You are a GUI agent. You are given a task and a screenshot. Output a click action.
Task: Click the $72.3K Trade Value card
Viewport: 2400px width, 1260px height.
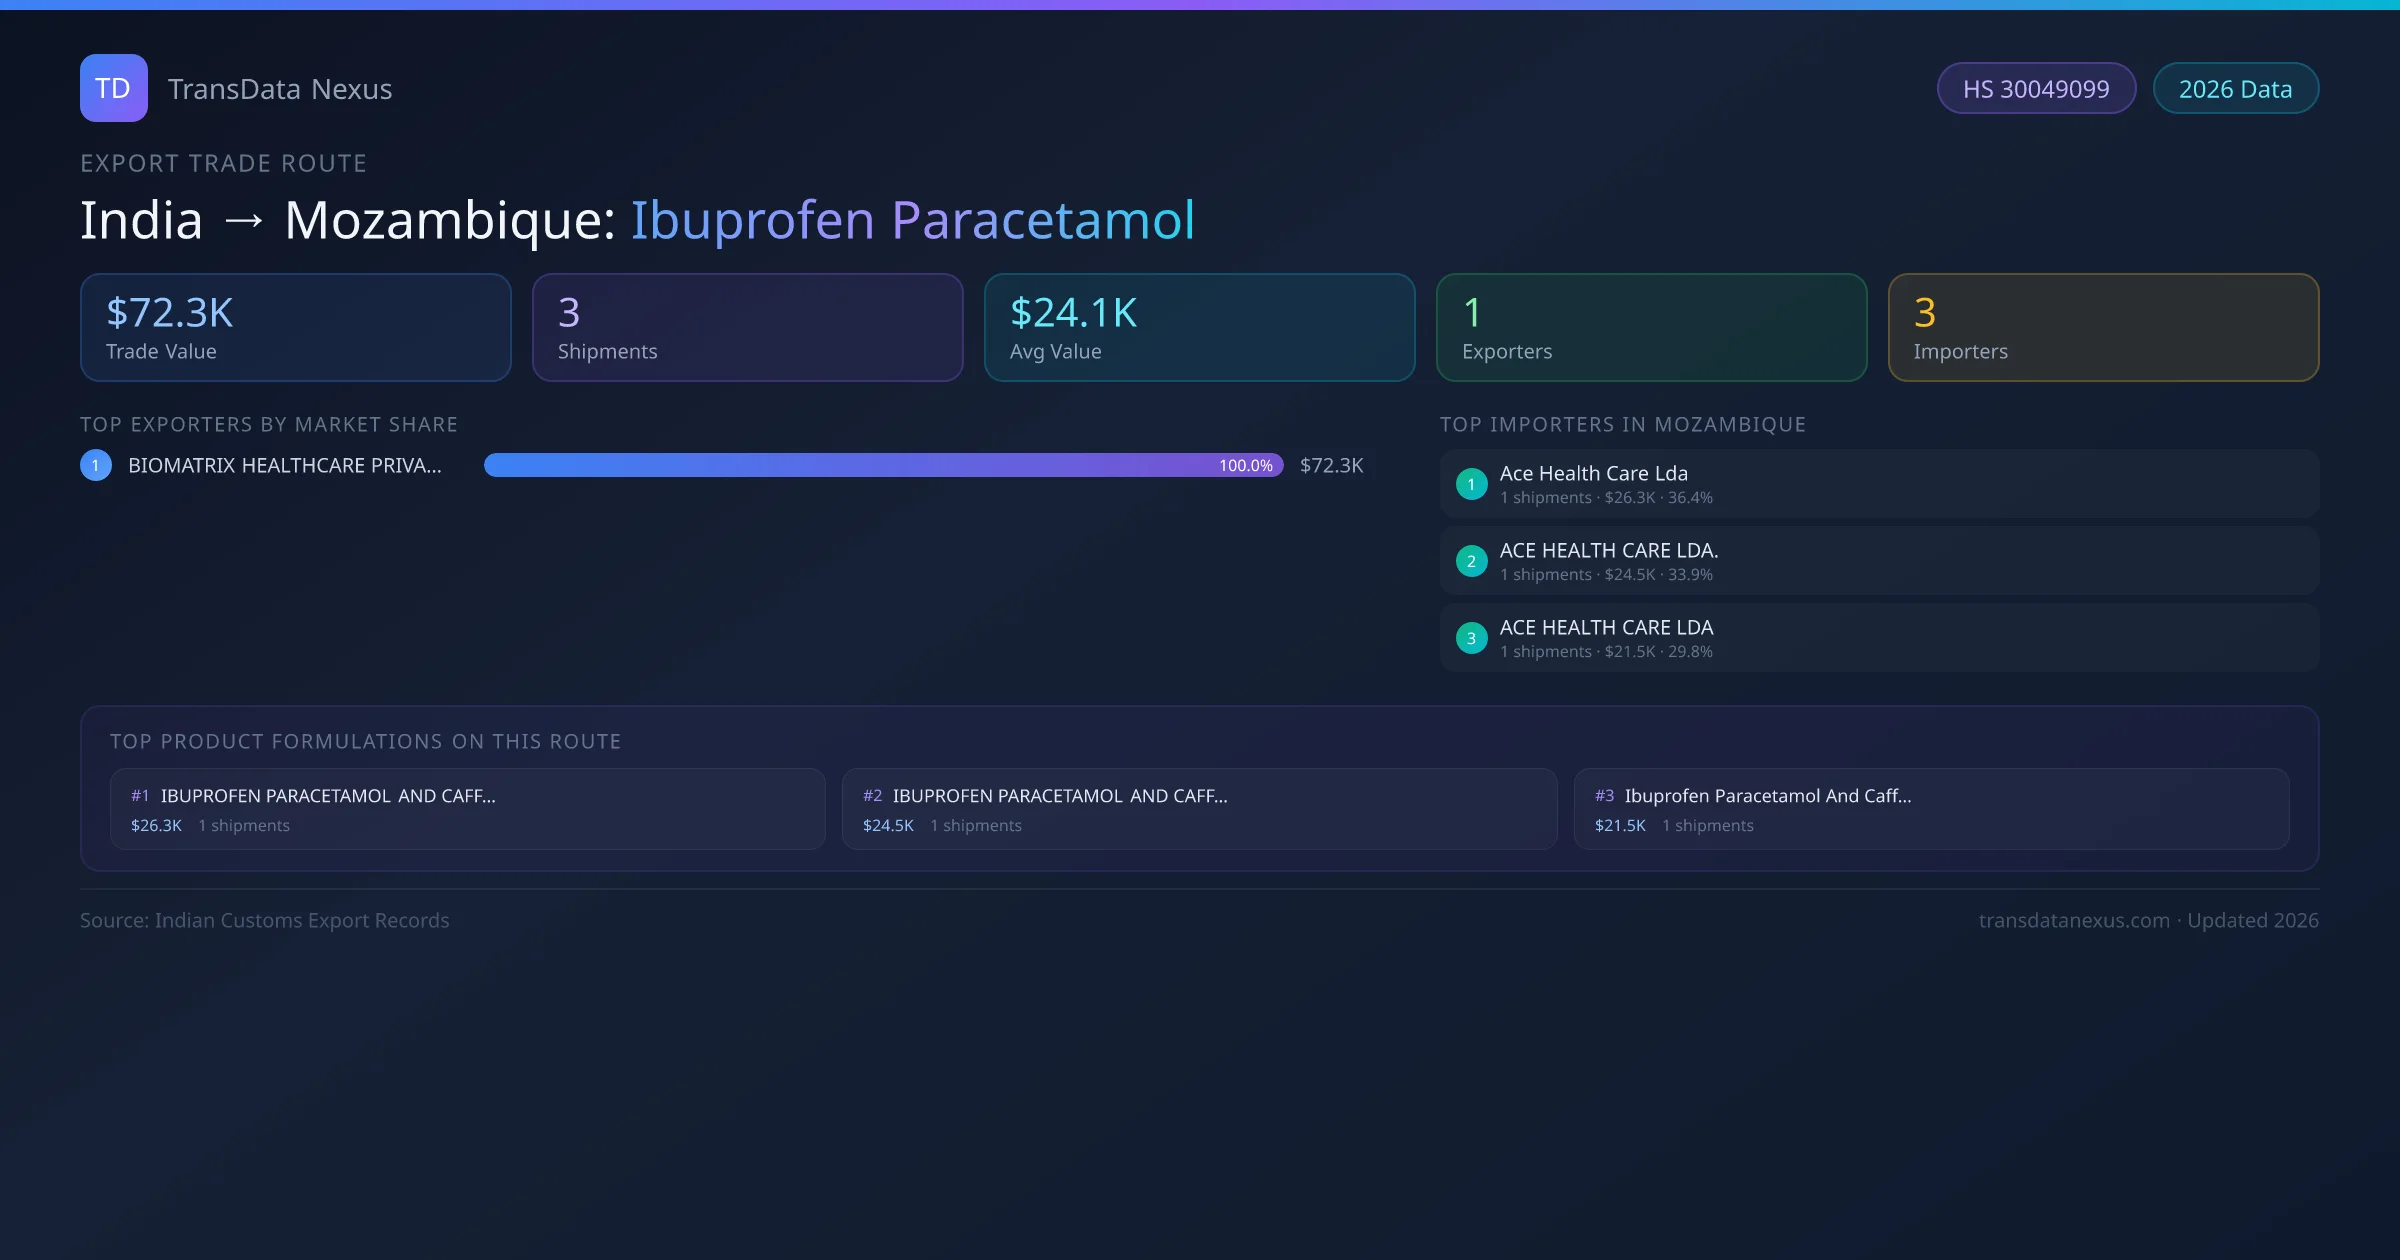(x=295, y=328)
